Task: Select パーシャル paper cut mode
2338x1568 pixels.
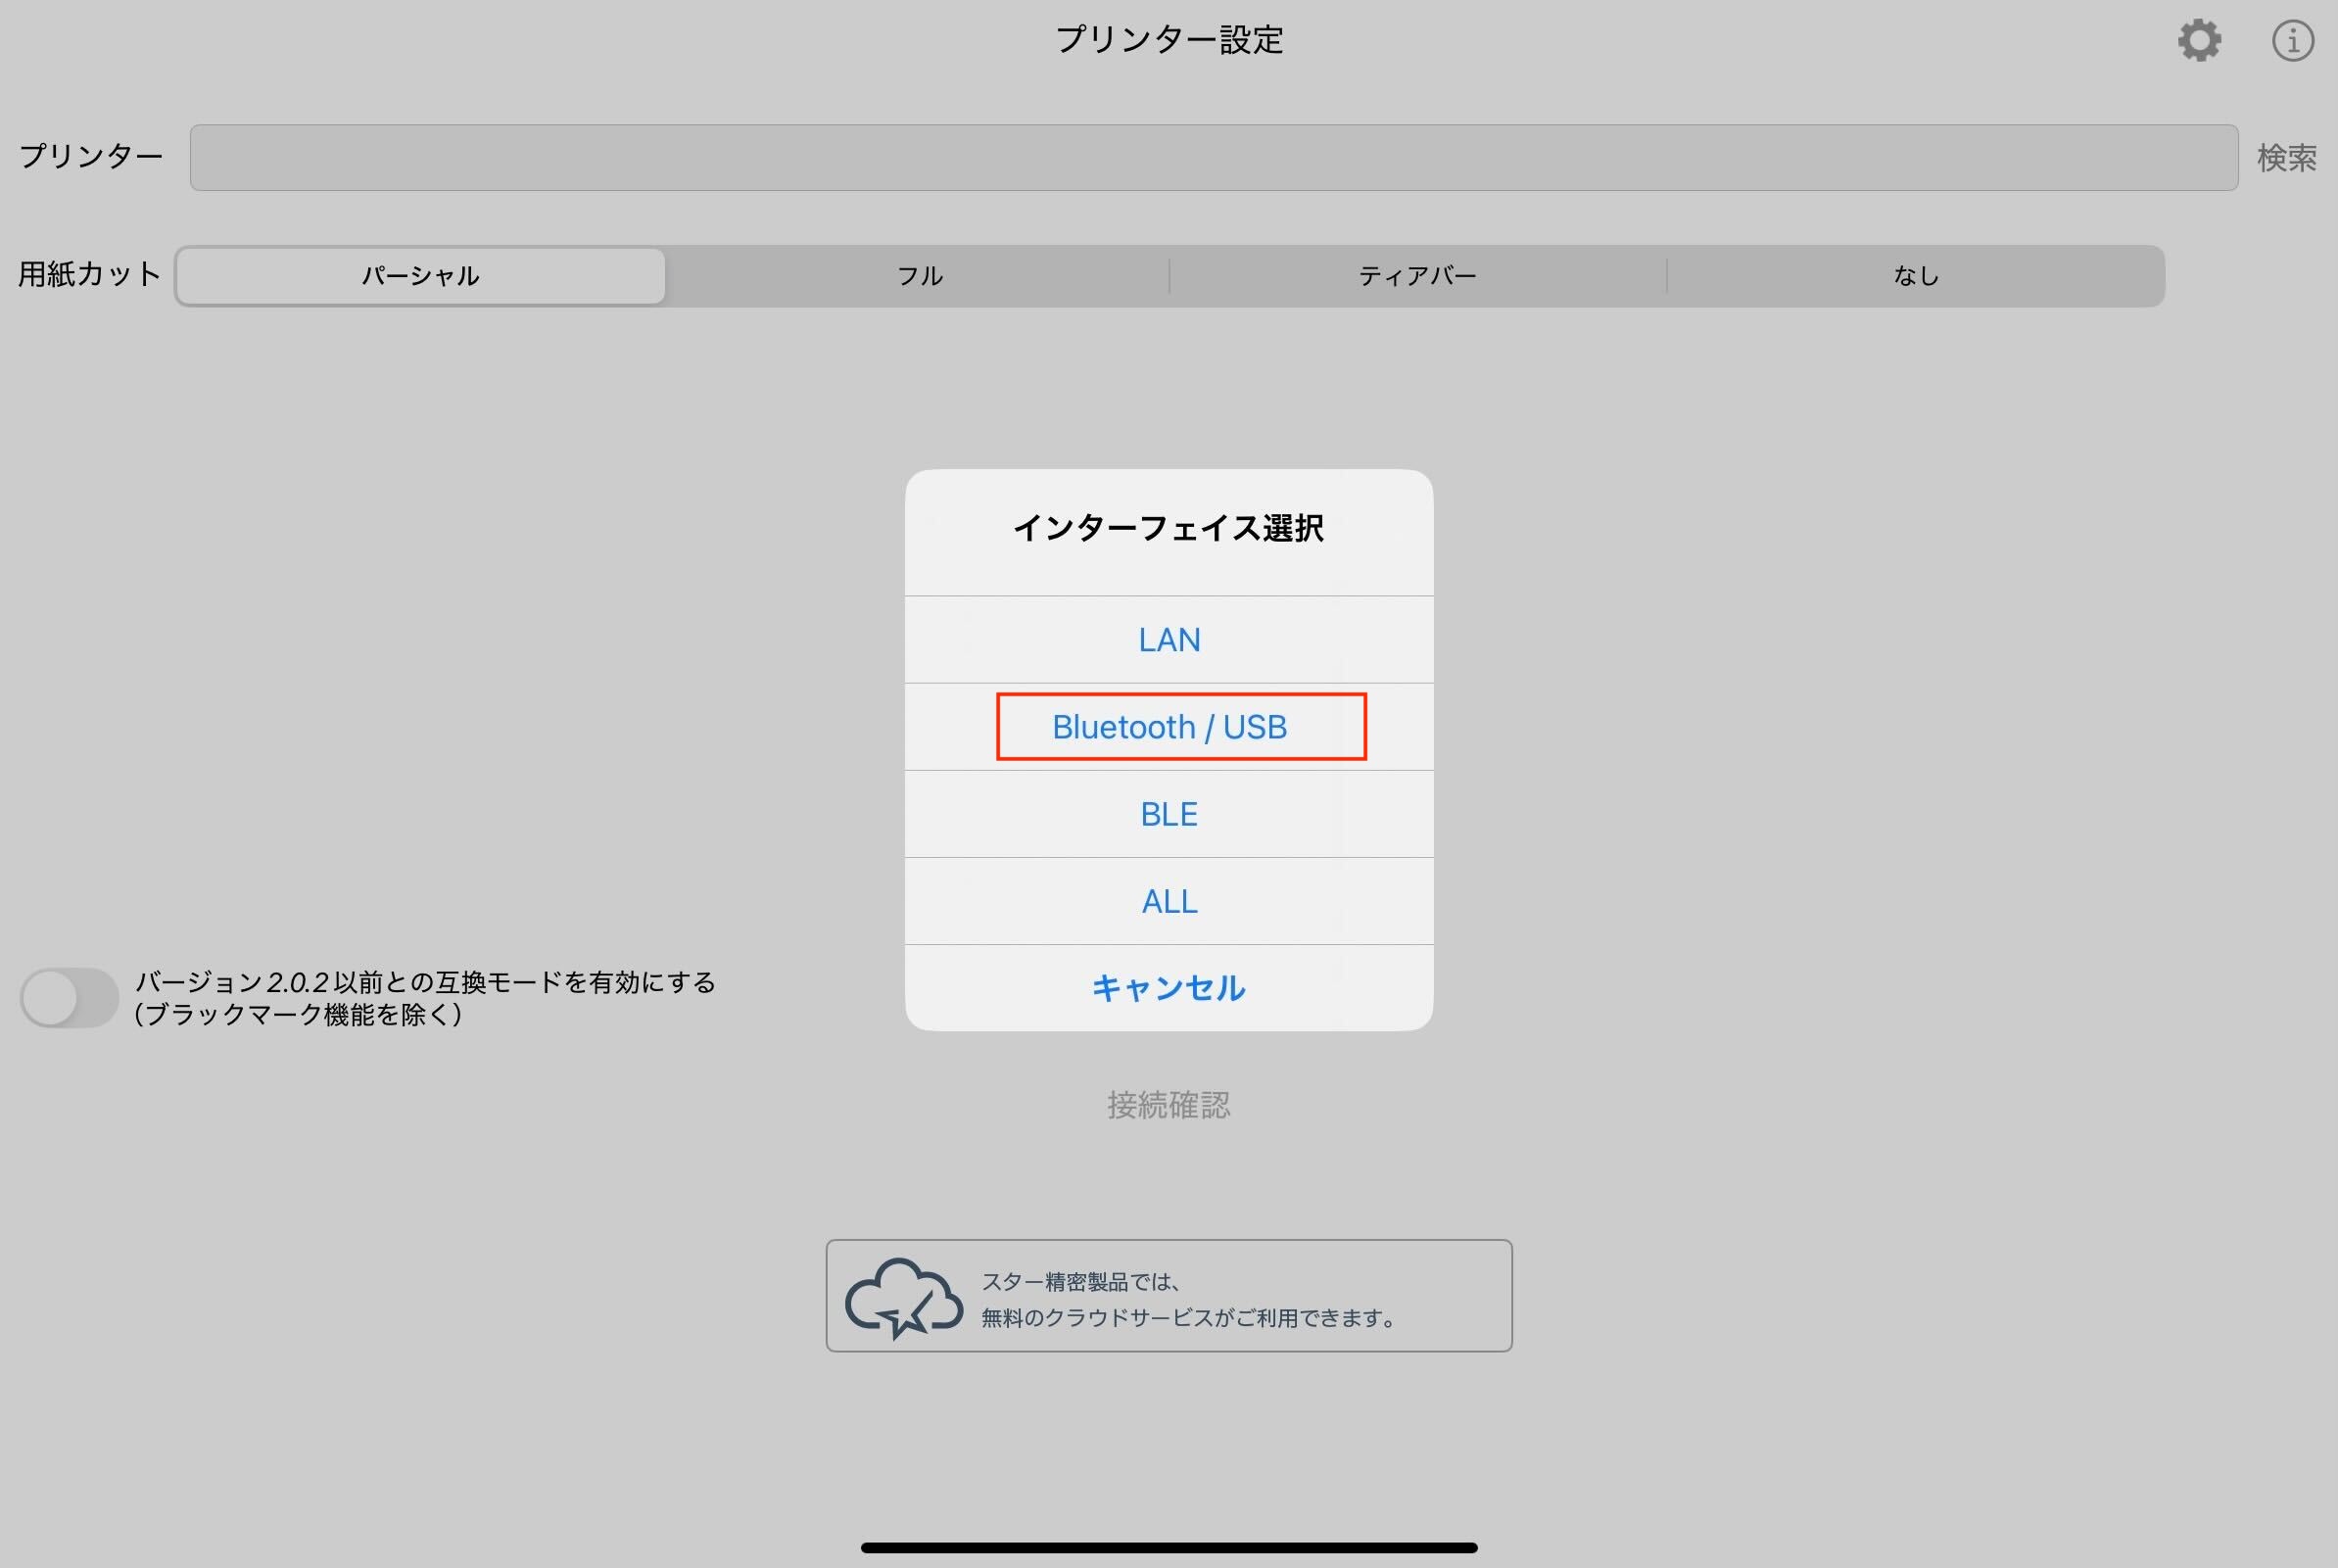Action: click(419, 275)
